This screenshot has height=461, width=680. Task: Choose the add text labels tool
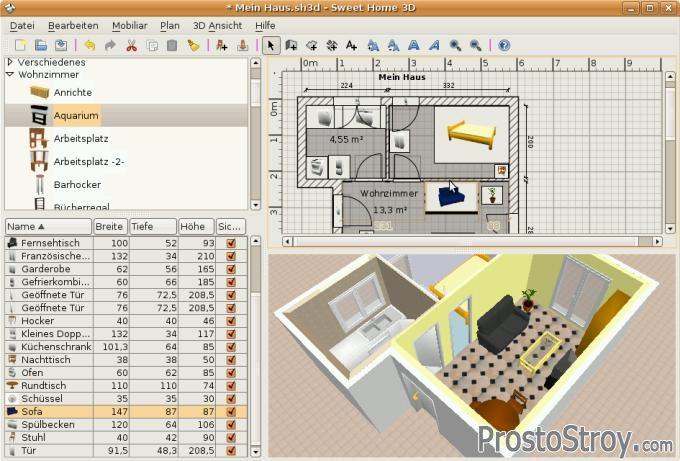pyautogui.click(x=352, y=45)
